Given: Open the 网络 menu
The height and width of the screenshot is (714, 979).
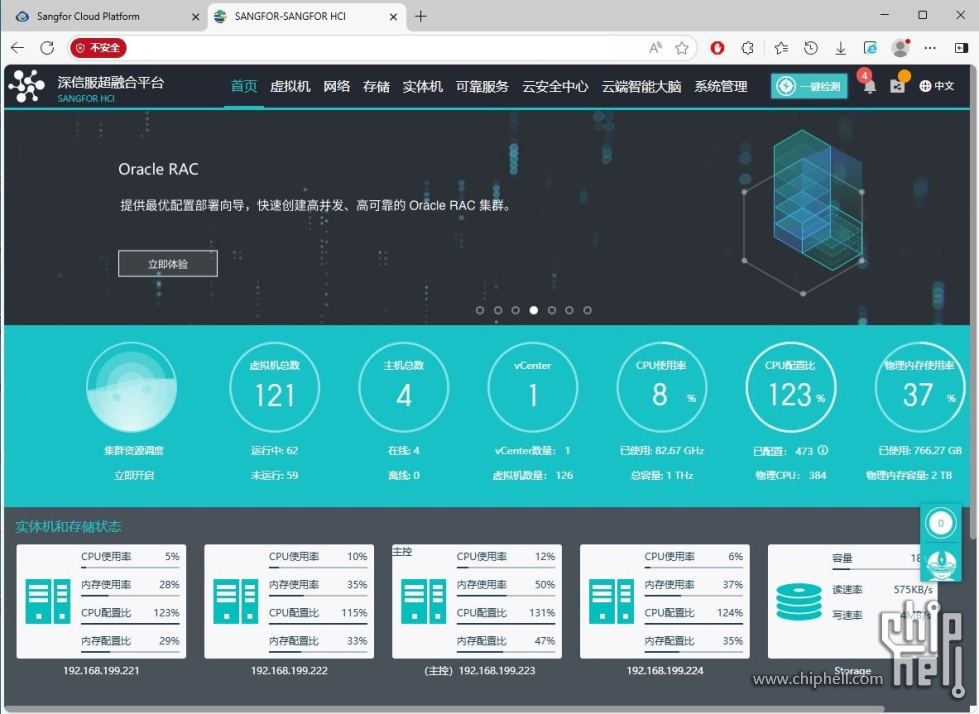Looking at the screenshot, I should click(x=337, y=86).
